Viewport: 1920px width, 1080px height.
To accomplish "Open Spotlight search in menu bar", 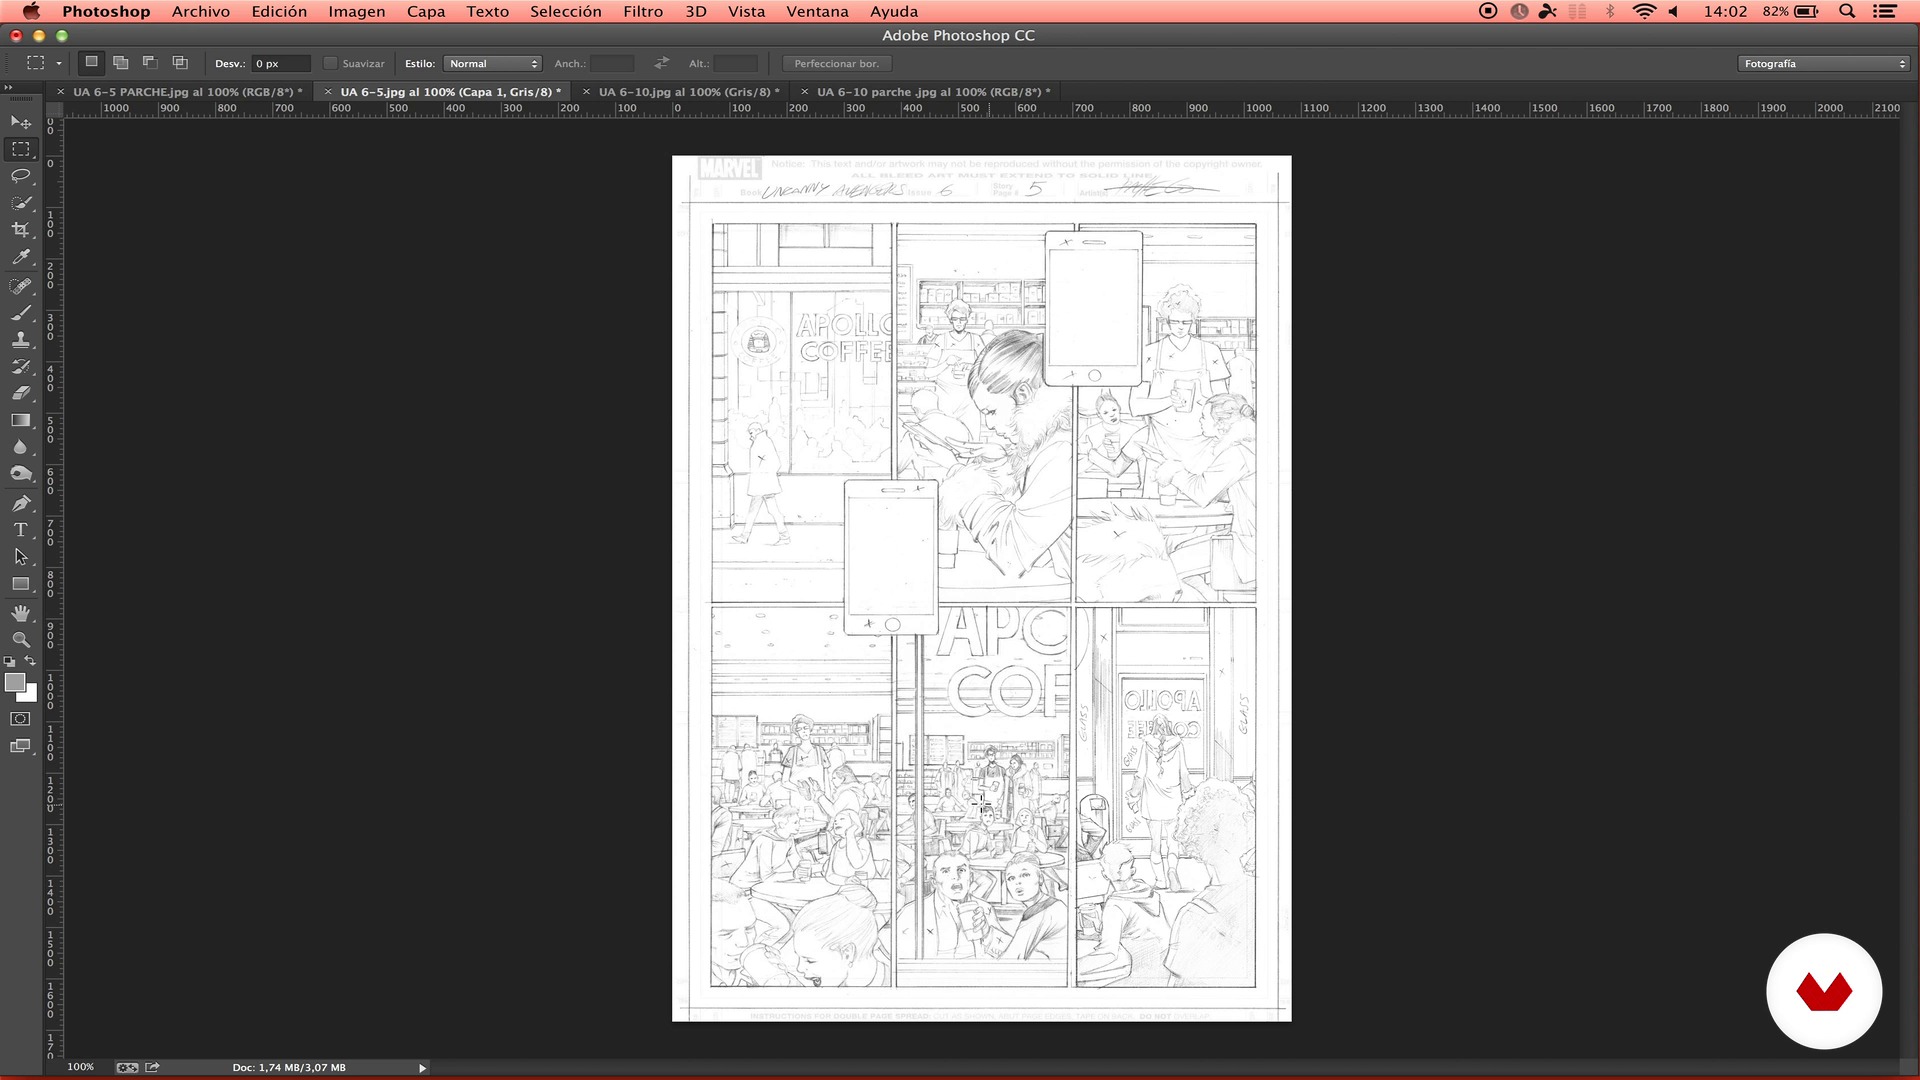I will coord(1847,11).
